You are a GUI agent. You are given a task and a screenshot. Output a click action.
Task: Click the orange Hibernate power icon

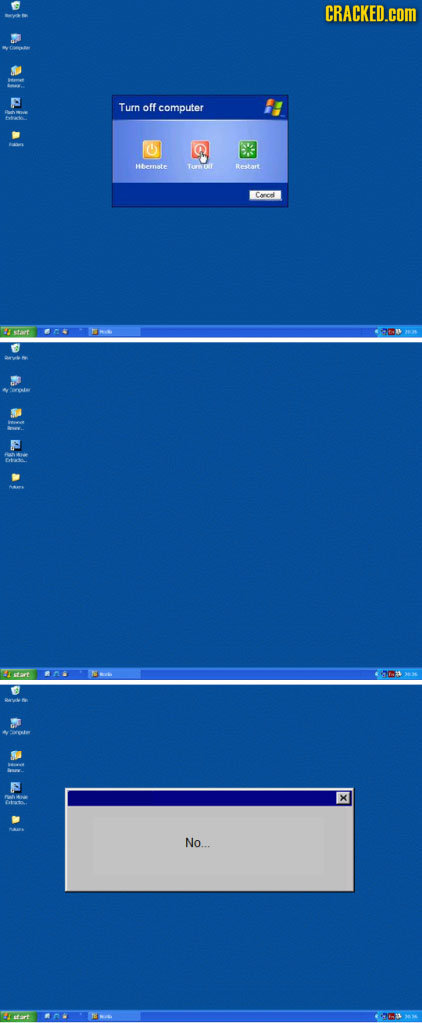(x=151, y=150)
